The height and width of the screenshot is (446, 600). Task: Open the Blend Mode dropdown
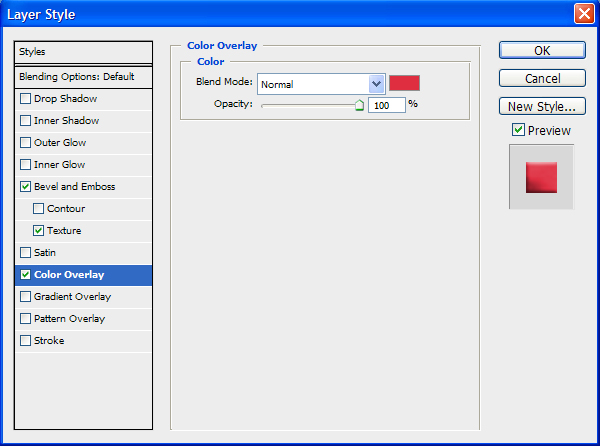(x=377, y=84)
